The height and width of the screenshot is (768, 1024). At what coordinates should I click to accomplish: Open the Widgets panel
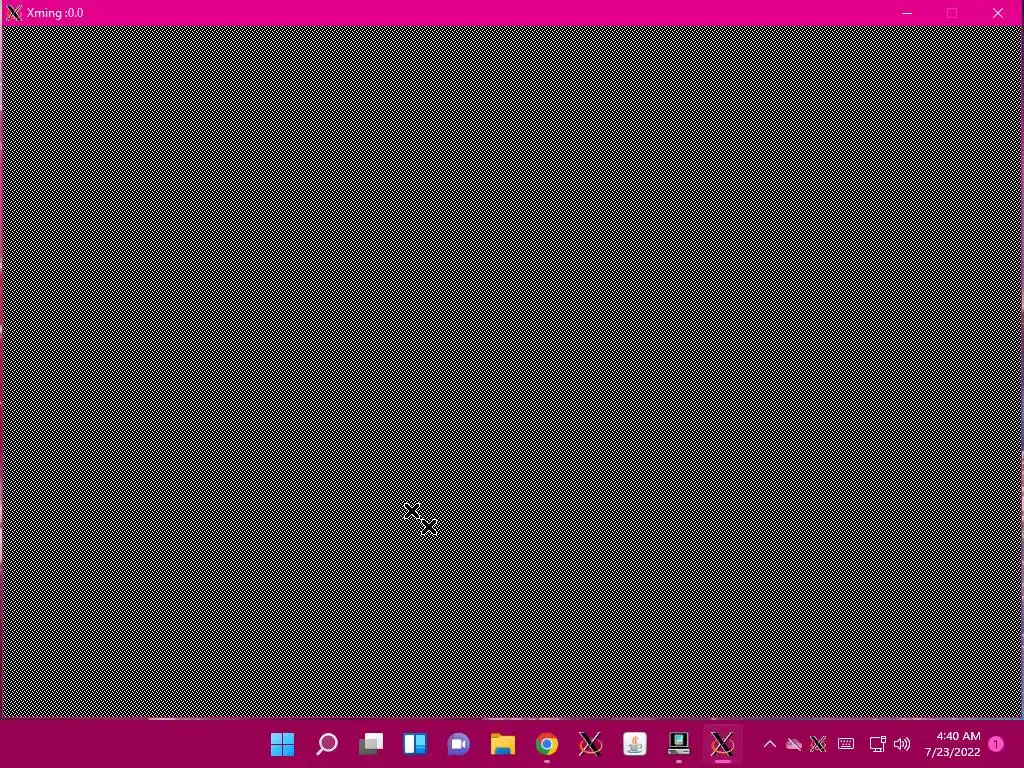415,744
